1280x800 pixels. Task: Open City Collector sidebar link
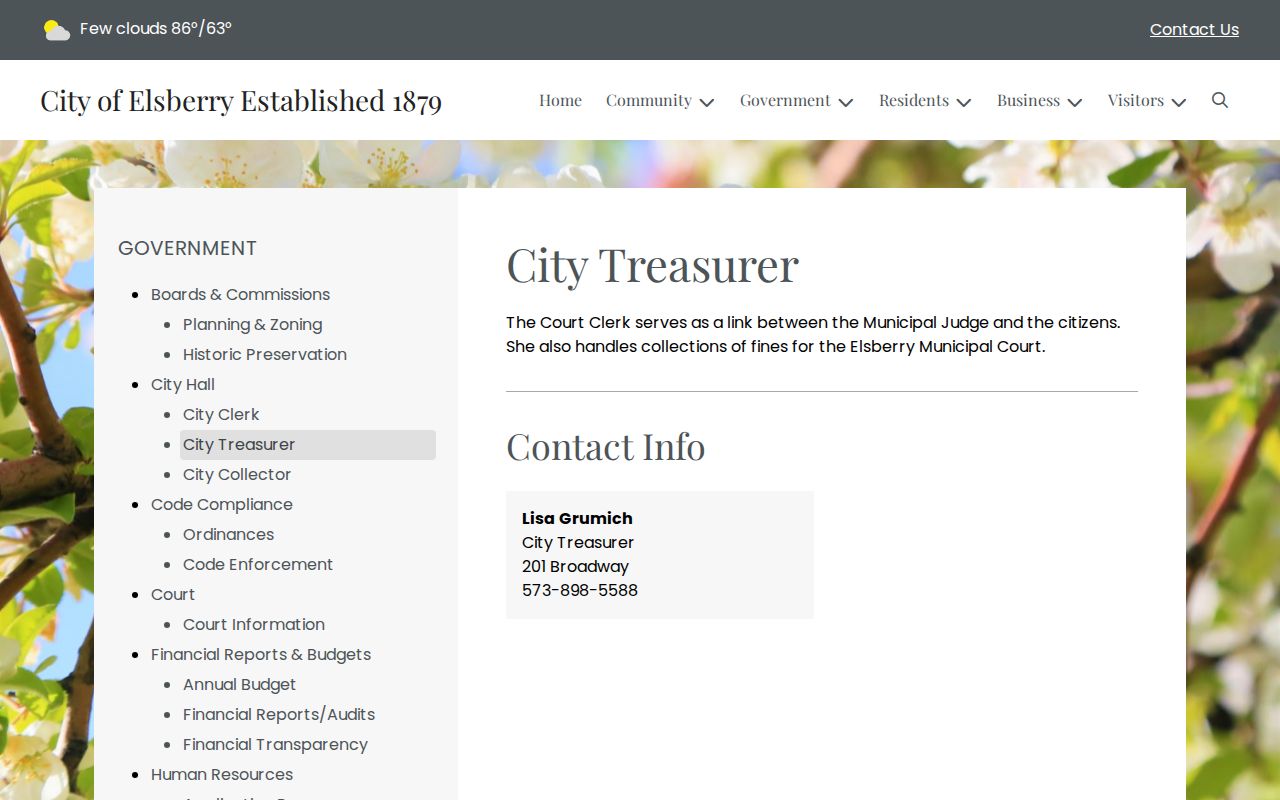(237, 474)
